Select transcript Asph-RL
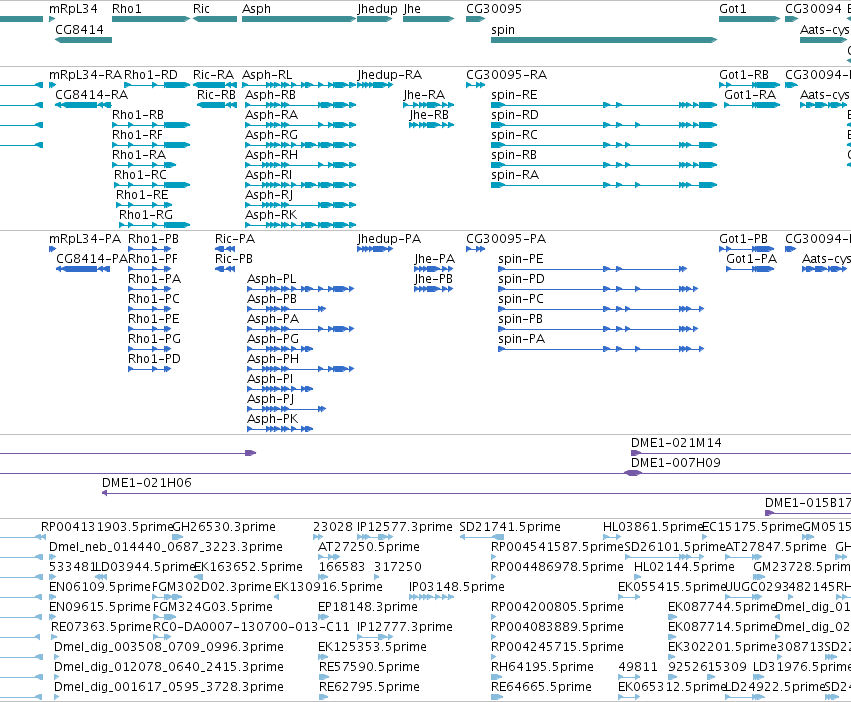Viewport: 851px width, 702px height. pos(299,85)
